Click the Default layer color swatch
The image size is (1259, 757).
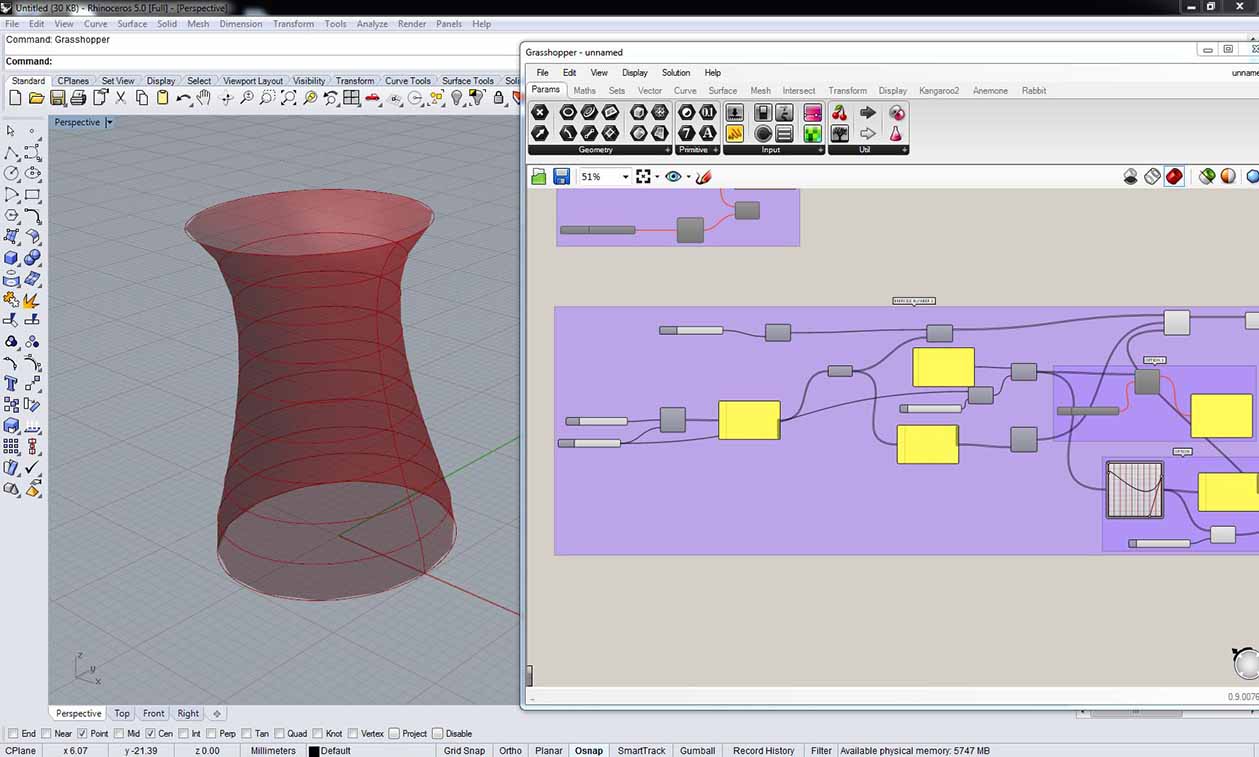[x=314, y=751]
